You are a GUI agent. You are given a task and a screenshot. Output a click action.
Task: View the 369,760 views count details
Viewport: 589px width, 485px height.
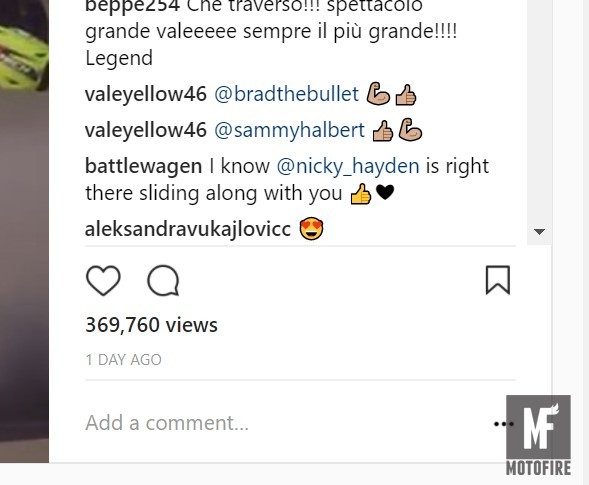pyautogui.click(x=151, y=325)
